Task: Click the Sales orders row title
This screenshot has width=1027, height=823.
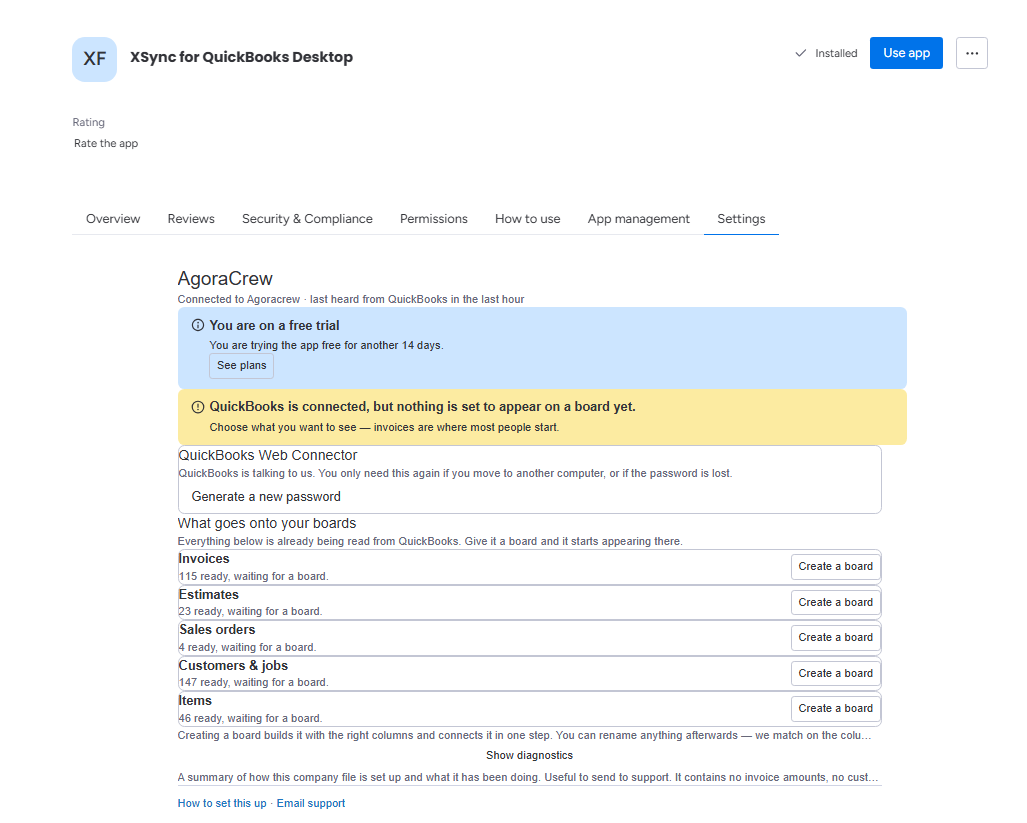Action: [x=217, y=630]
